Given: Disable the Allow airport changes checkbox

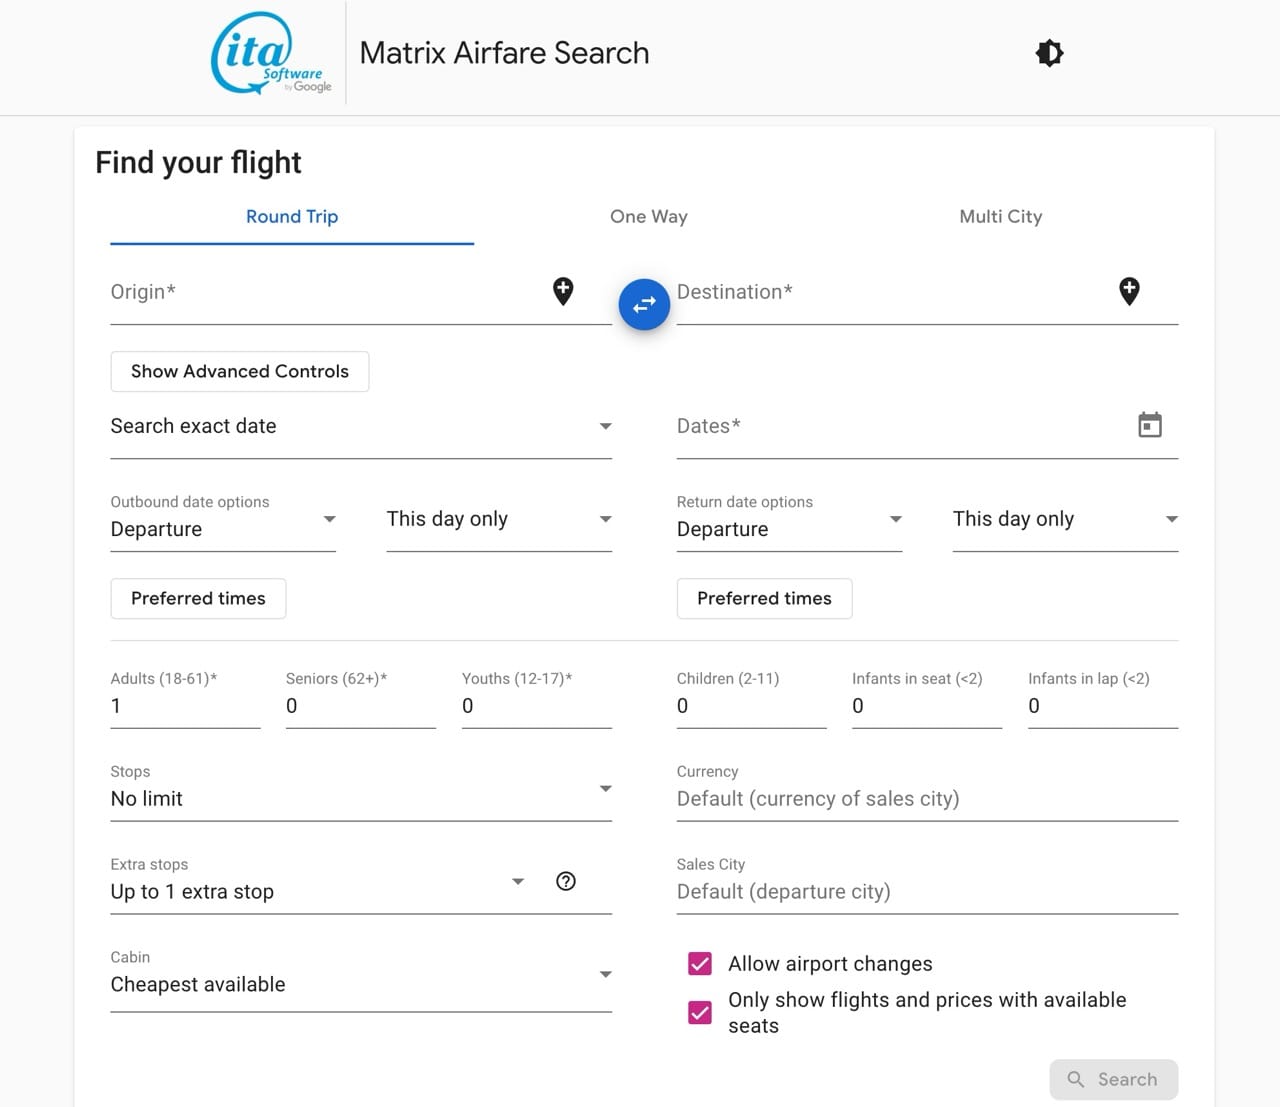Looking at the screenshot, I should 699,963.
